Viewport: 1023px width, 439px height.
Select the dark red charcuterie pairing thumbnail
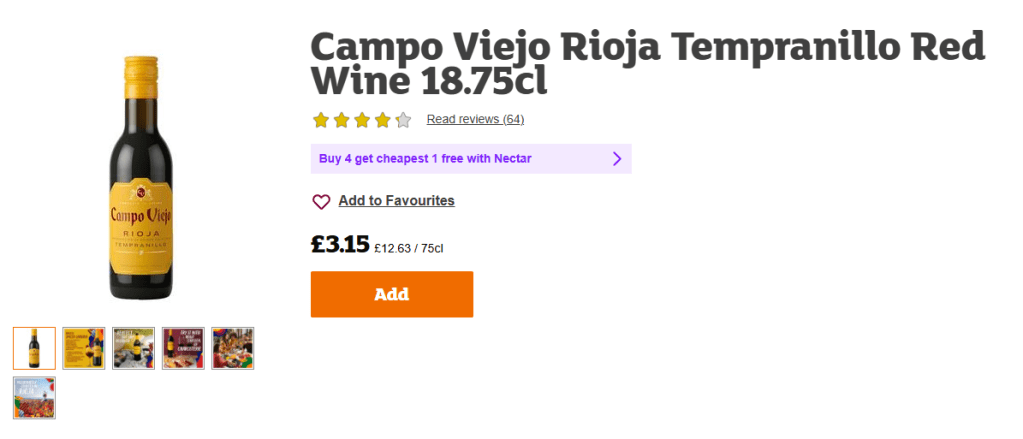pos(183,348)
